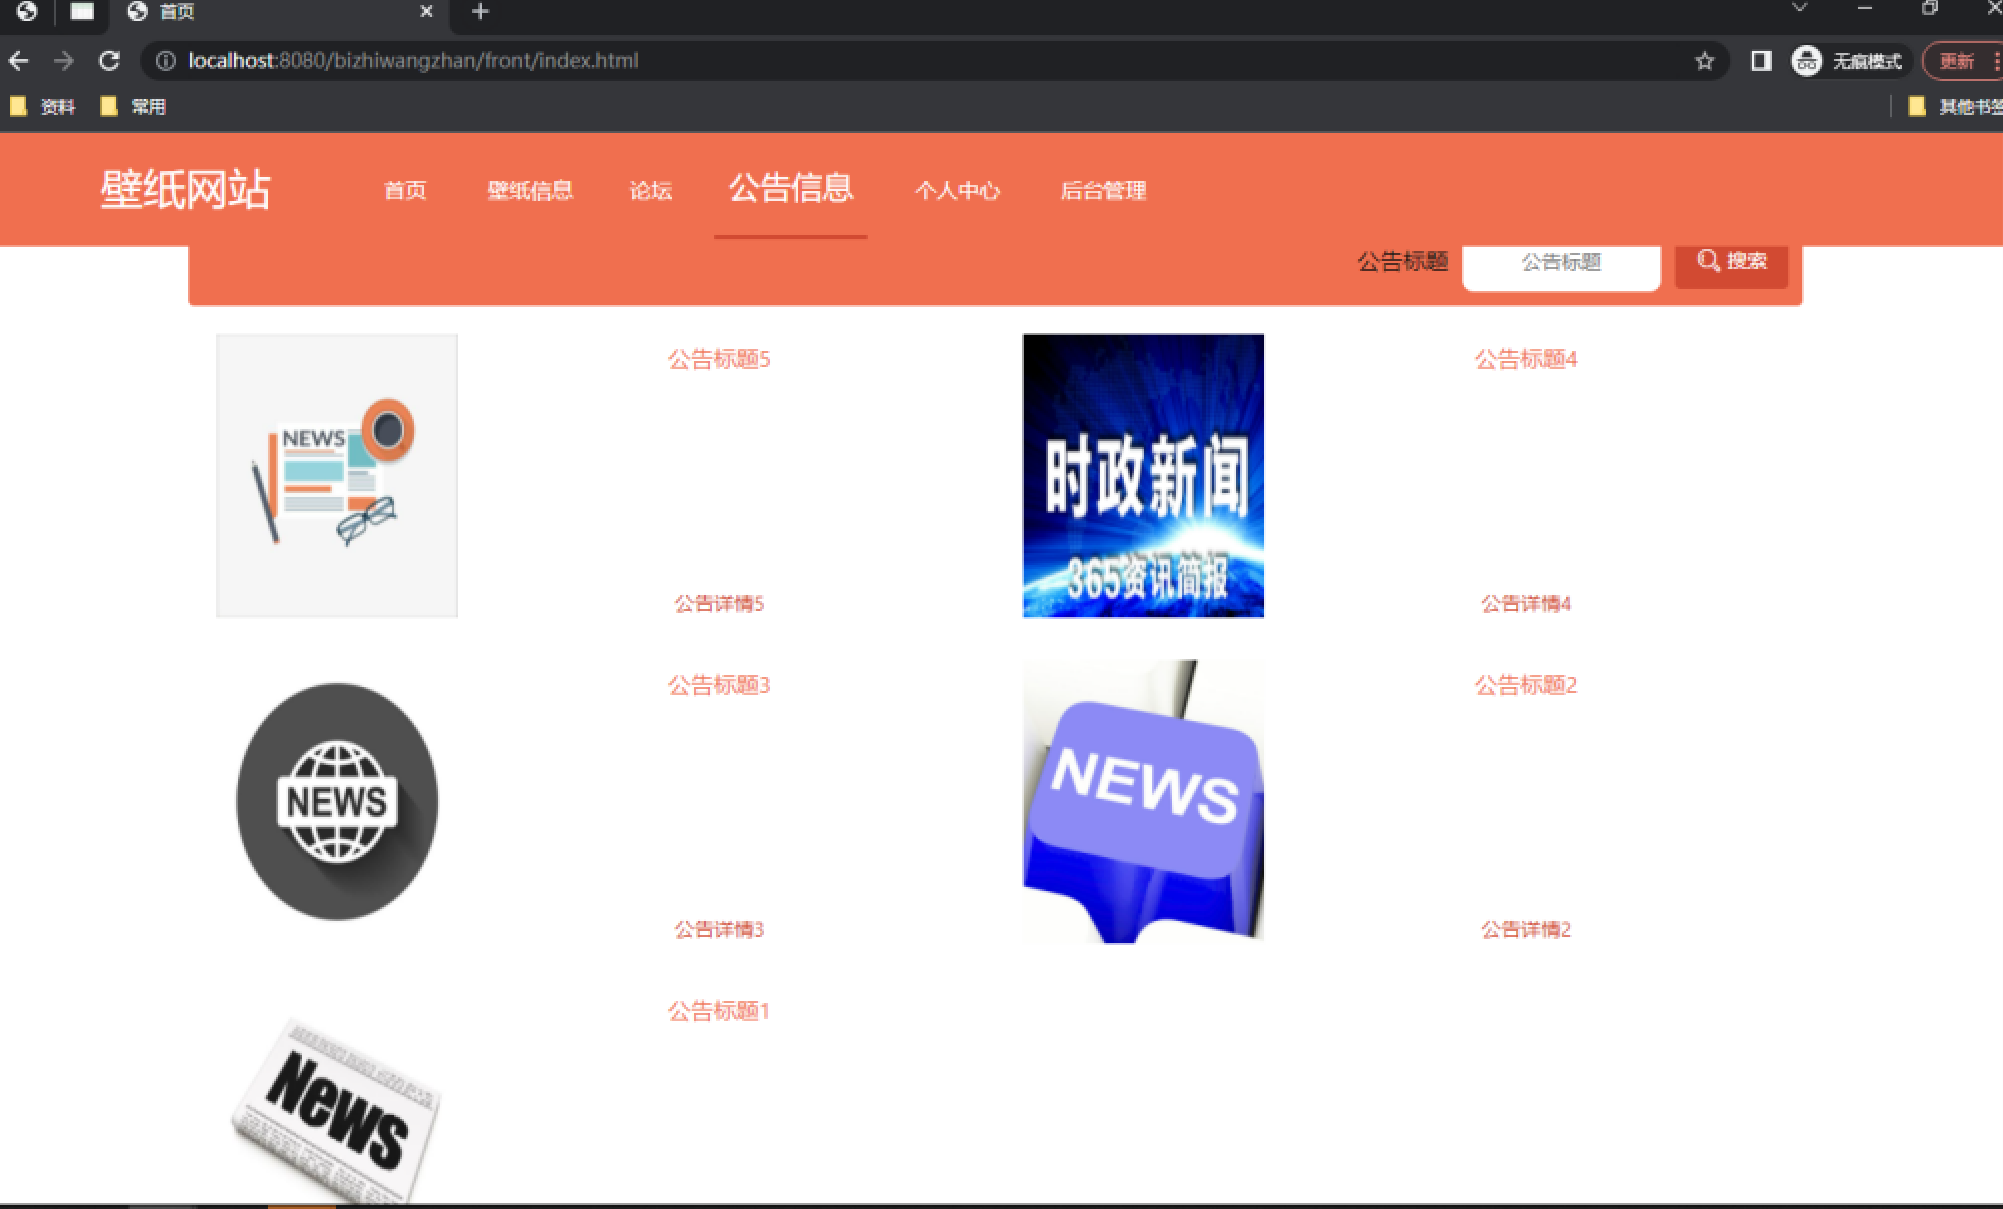Screen dimensions: 2003x1209
Task: Select the 首页 browser tab
Action: click(x=280, y=12)
